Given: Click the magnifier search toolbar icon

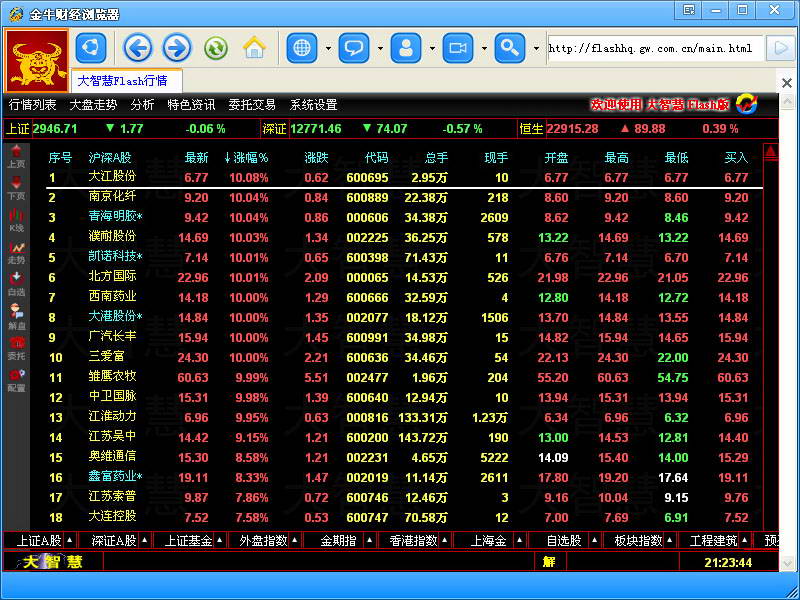Looking at the screenshot, I should 510,48.
